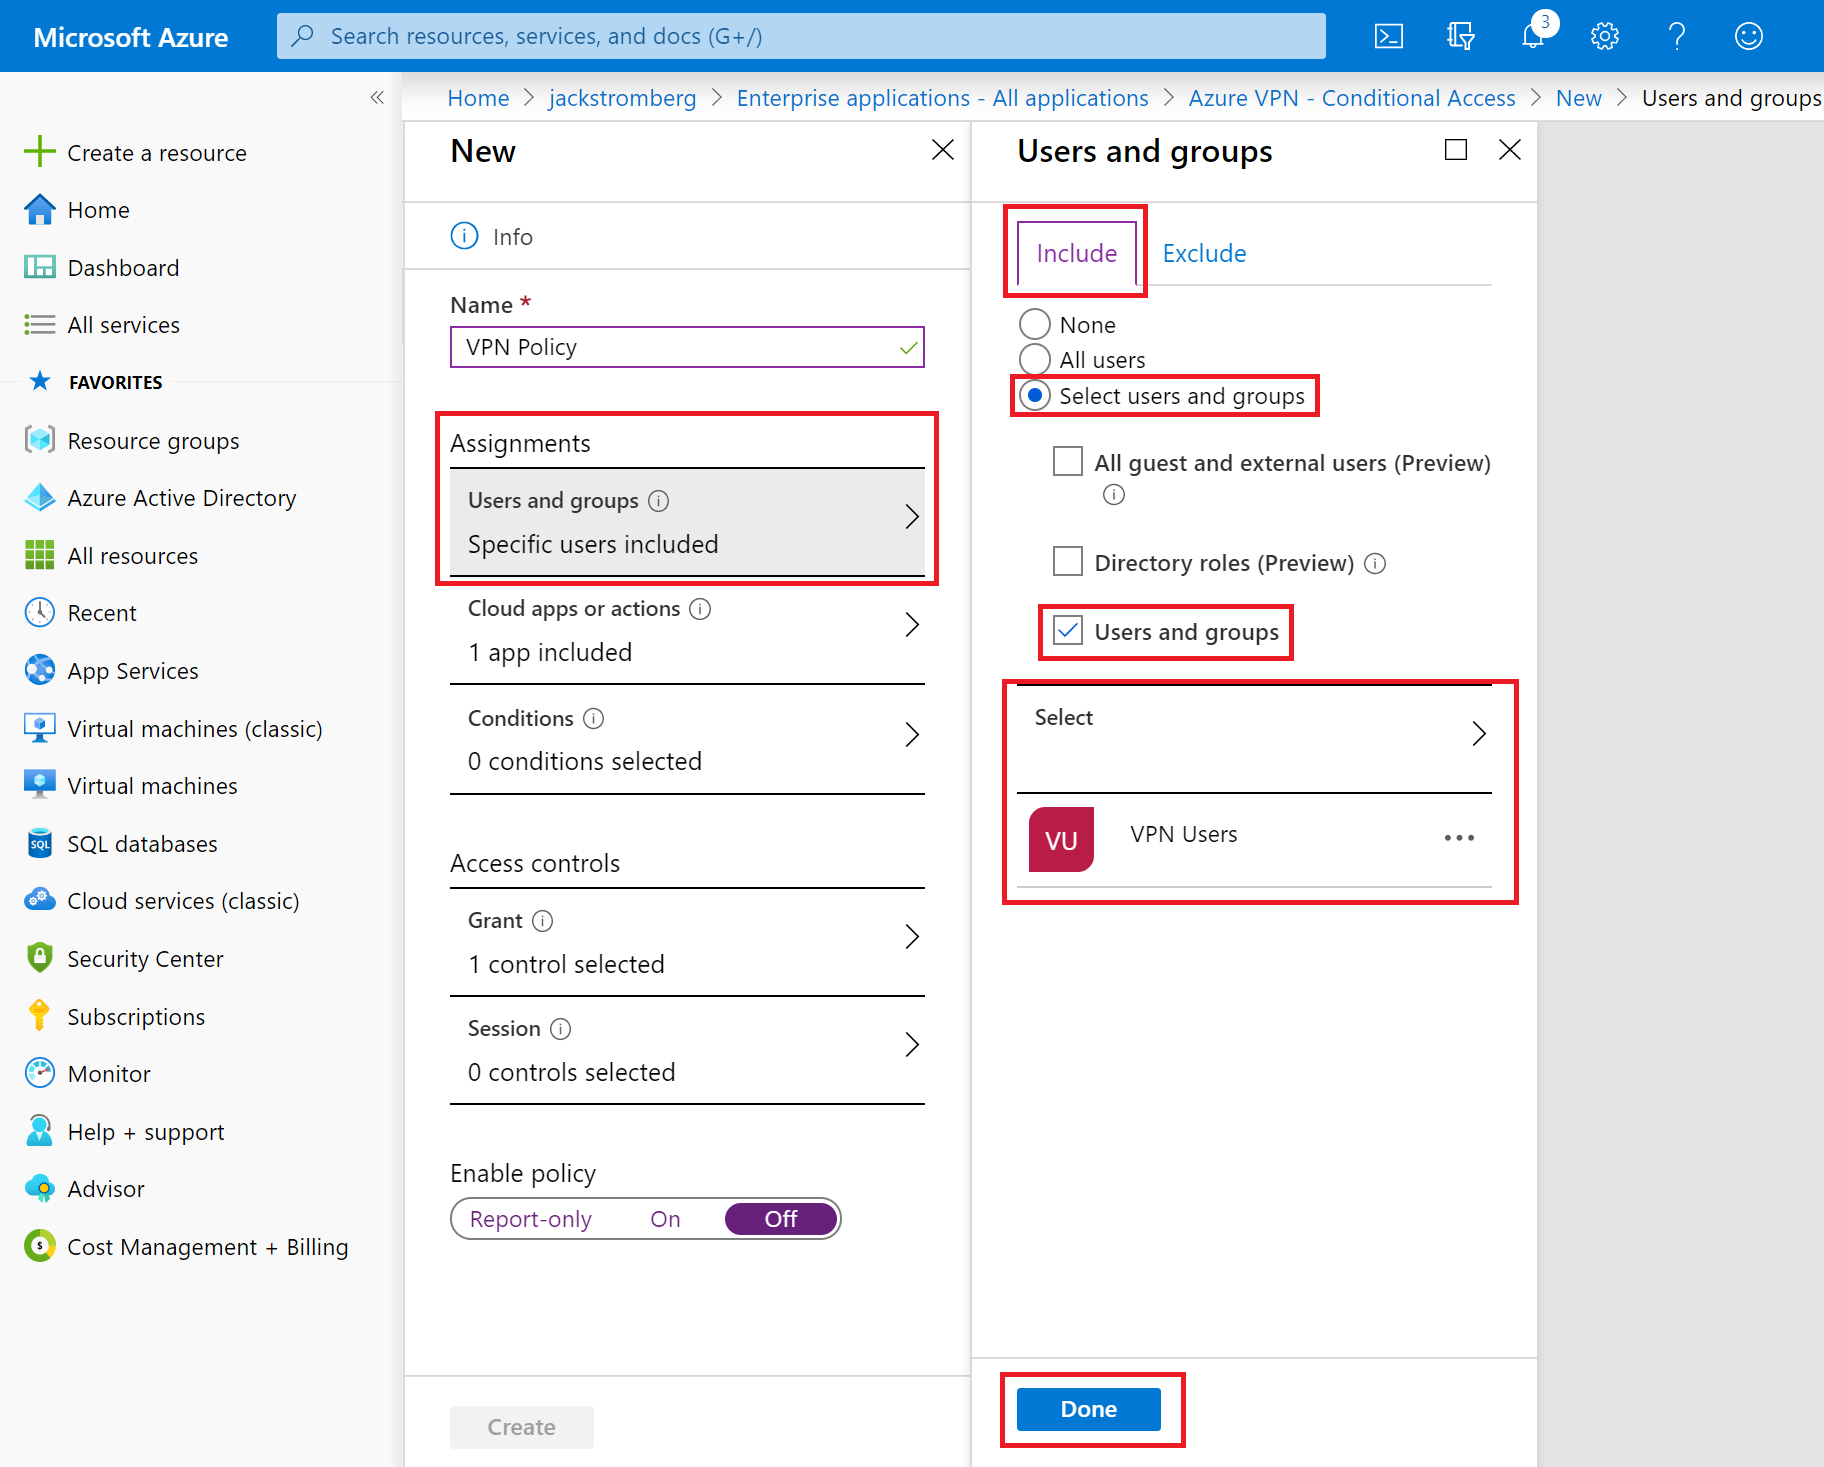
Task: Click the Virtual machines (classic) icon
Action: point(39,728)
